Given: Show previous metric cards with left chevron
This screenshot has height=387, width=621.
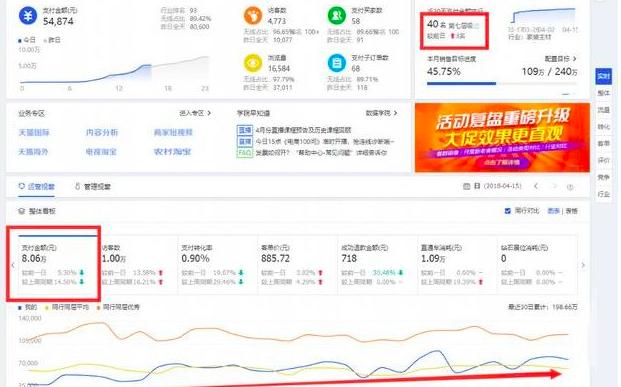Looking at the screenshot, I should click(13, 265).
